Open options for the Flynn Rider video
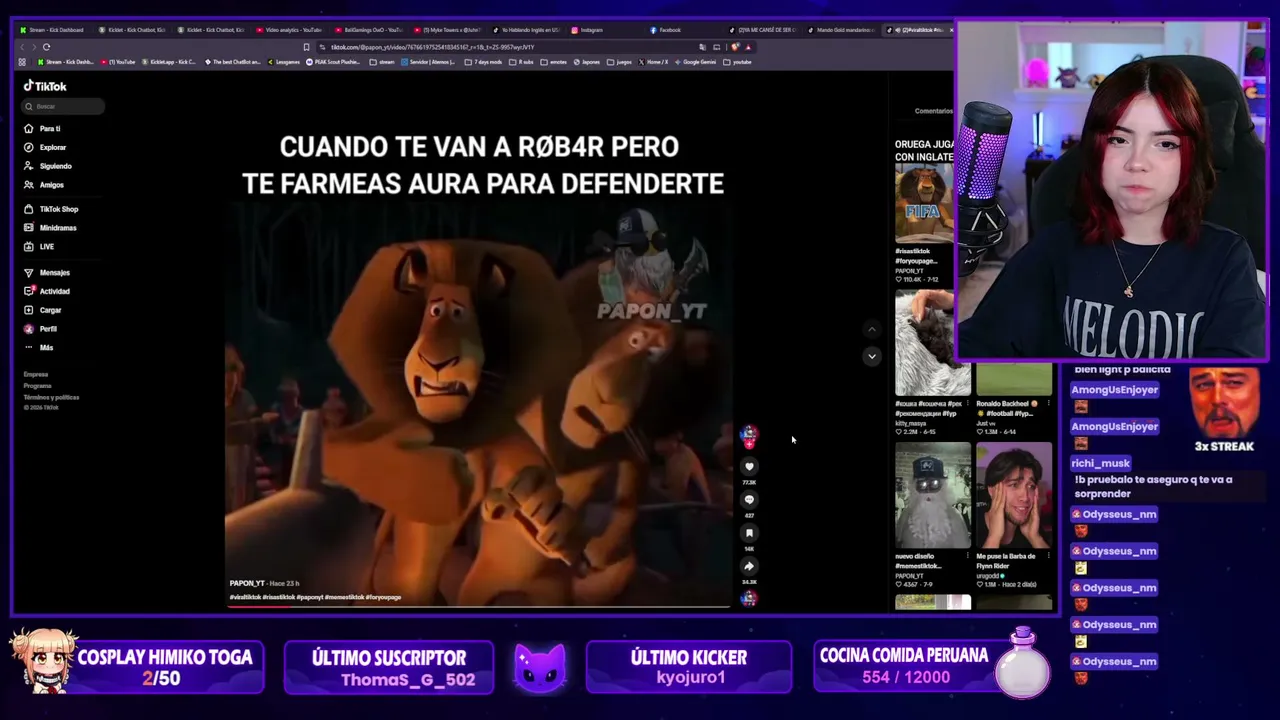The height and width of the screenshot is (720, 1280). tap(1048, 556)
